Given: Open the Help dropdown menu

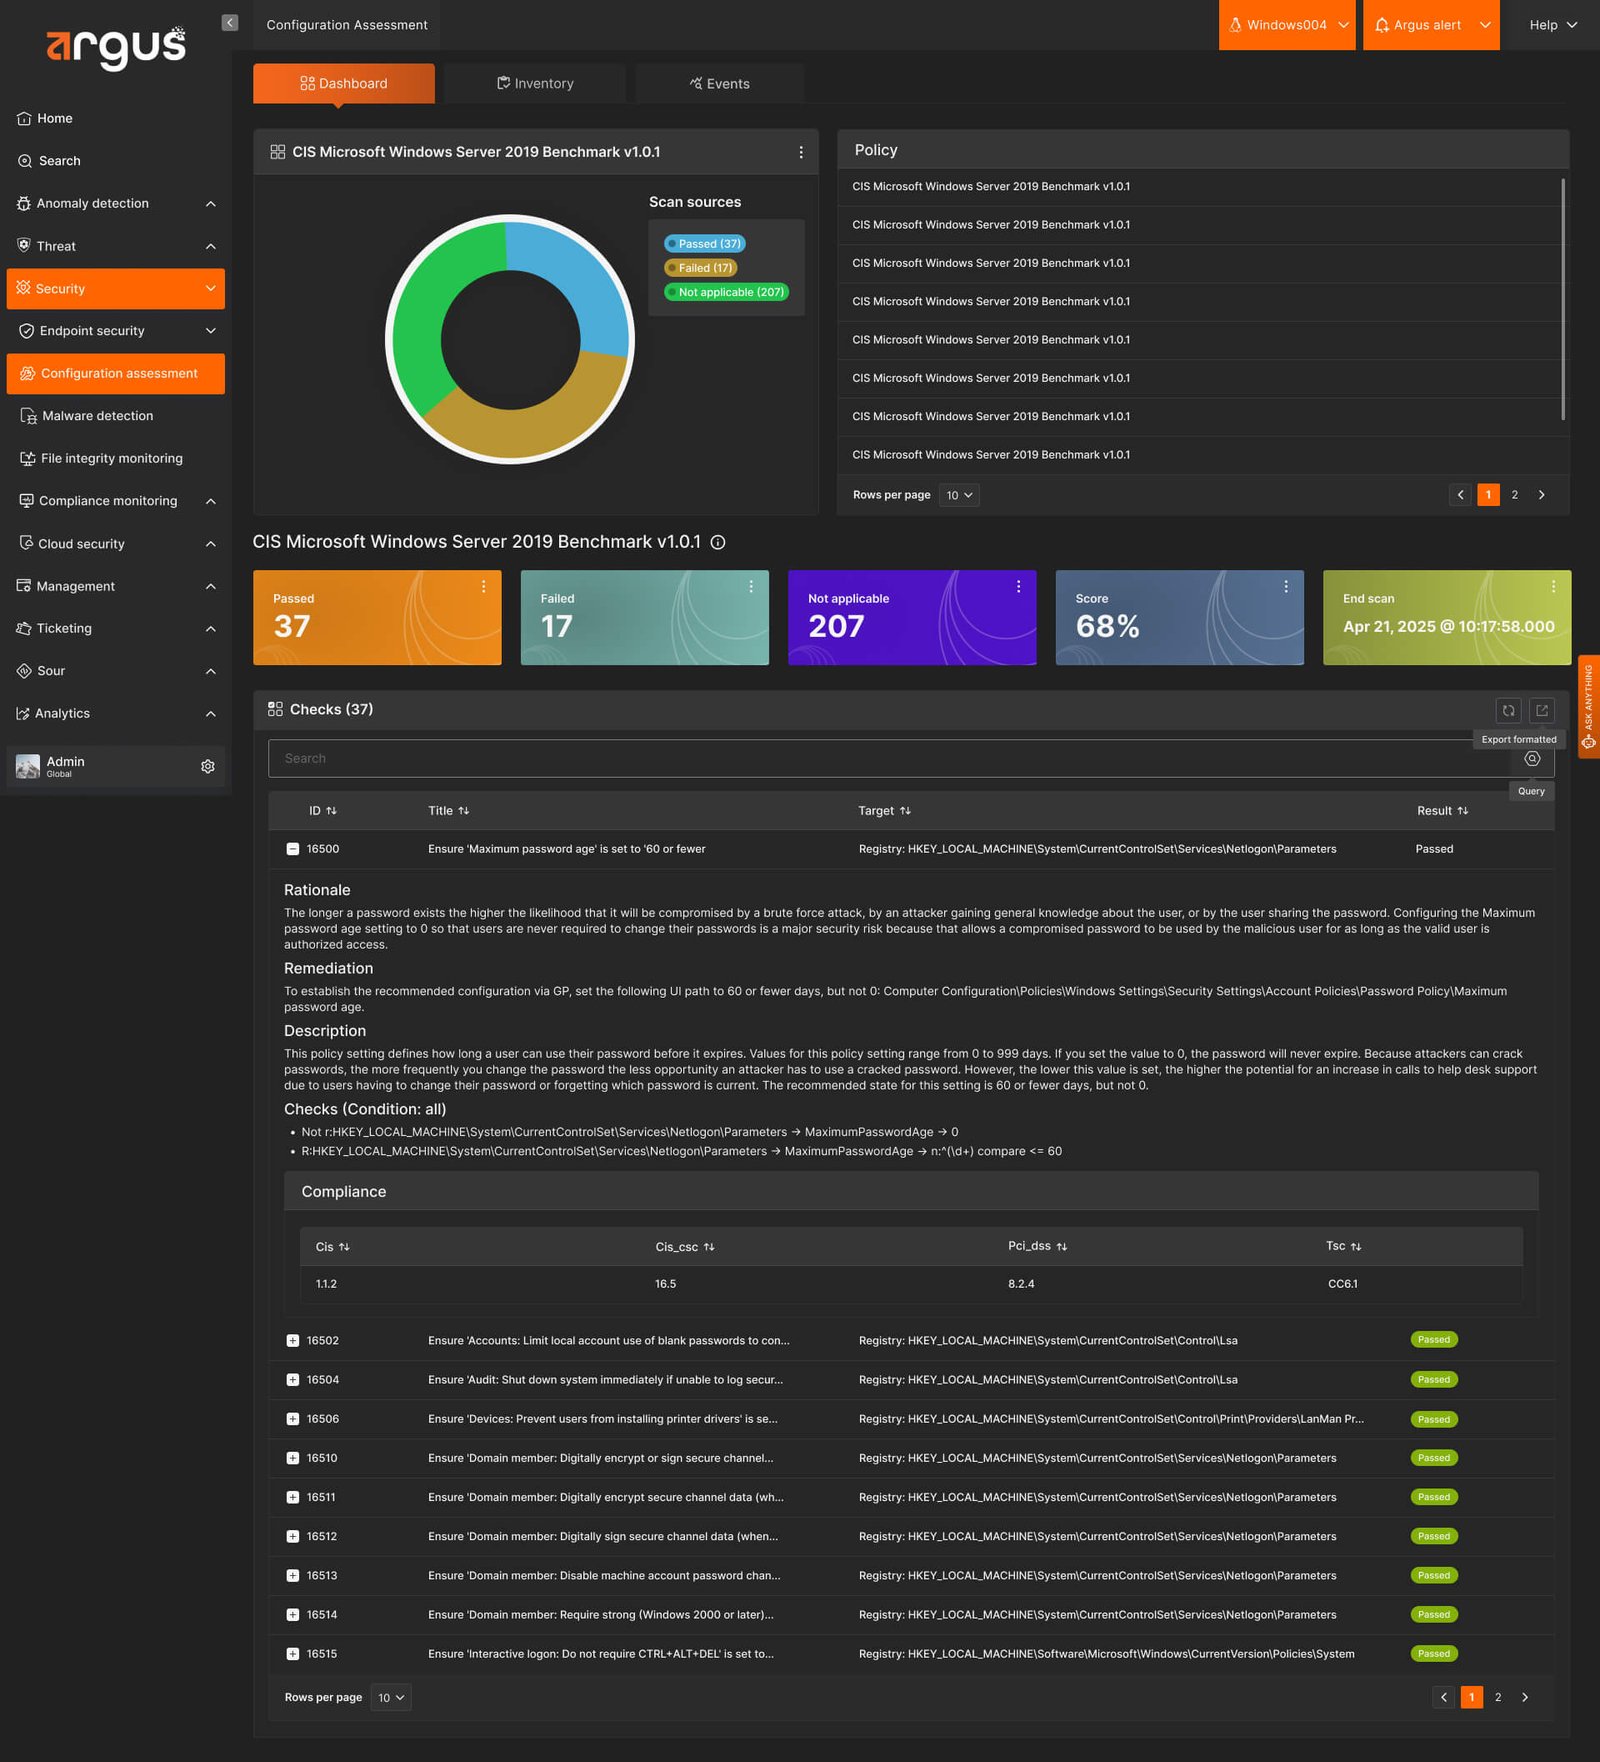Looking at the screenshot, I should pos(1553,25).
